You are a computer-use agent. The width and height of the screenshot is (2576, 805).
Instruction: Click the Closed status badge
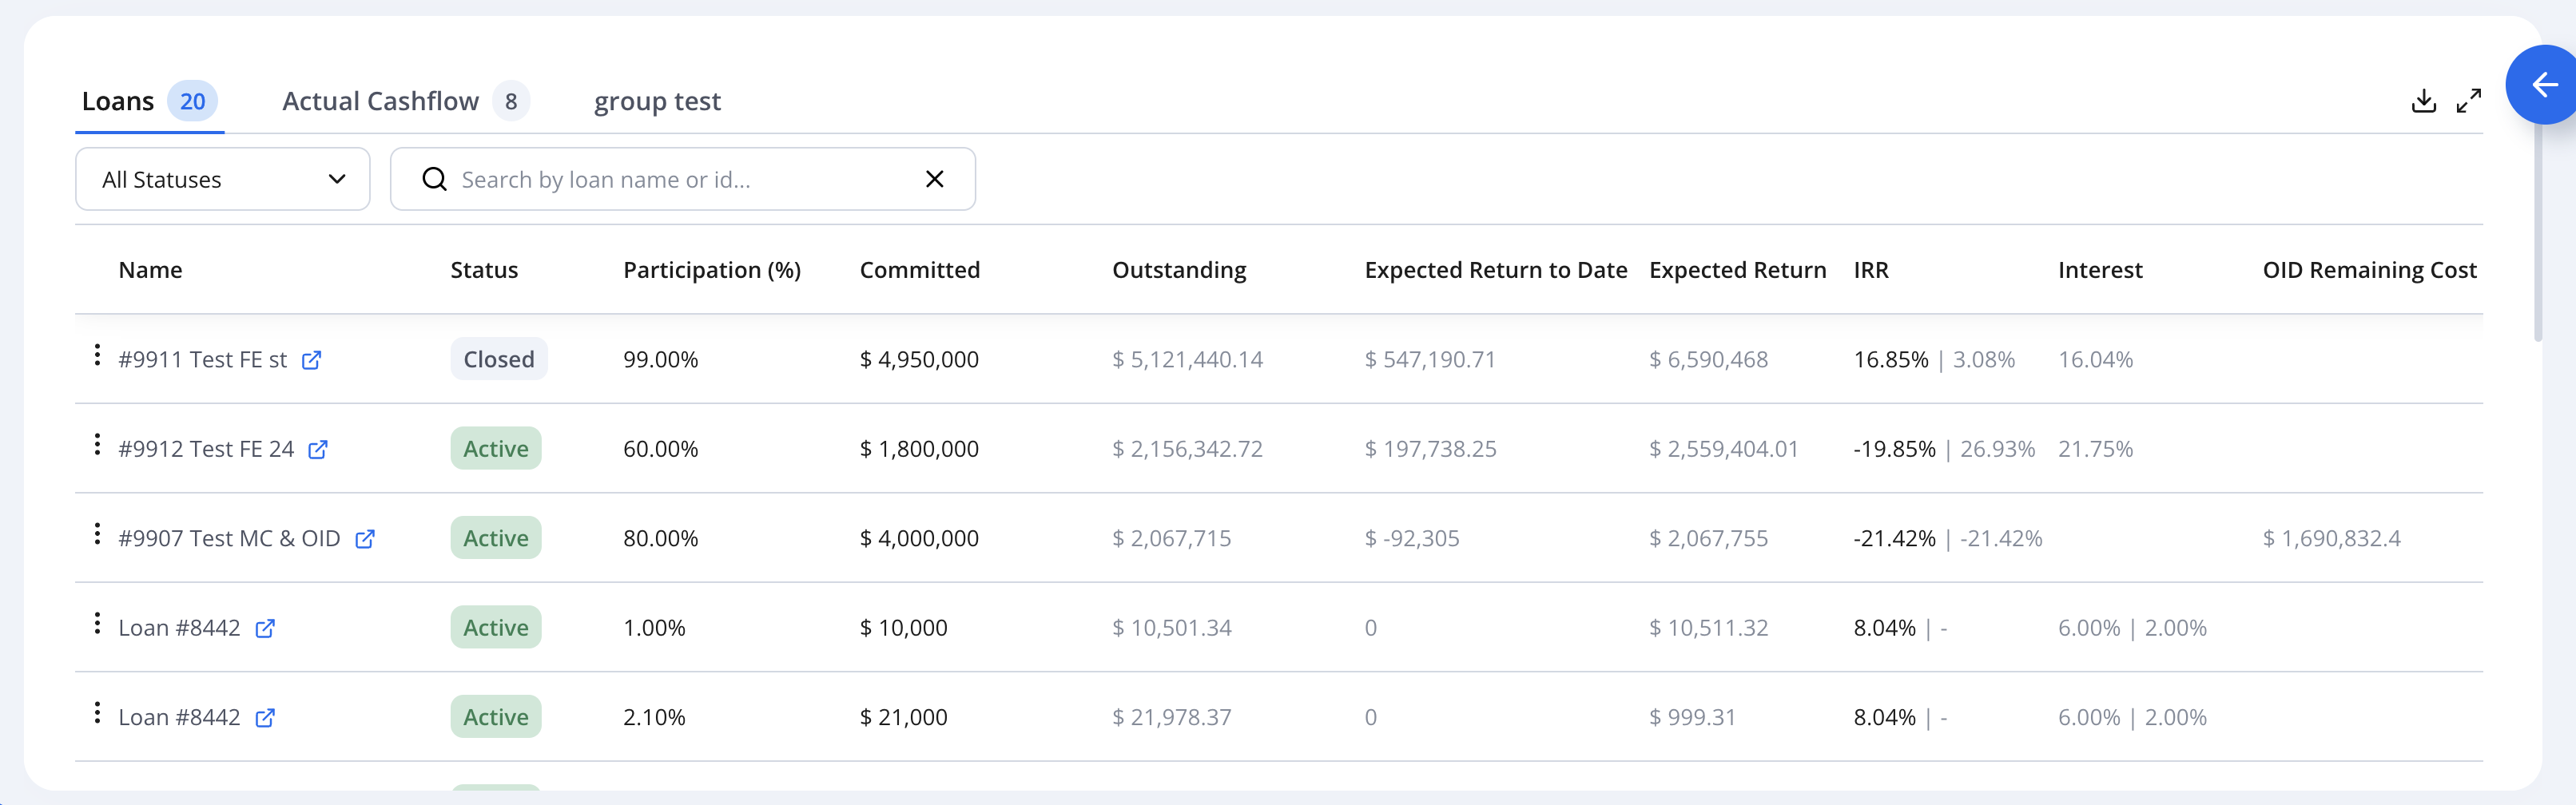[499, 359]
